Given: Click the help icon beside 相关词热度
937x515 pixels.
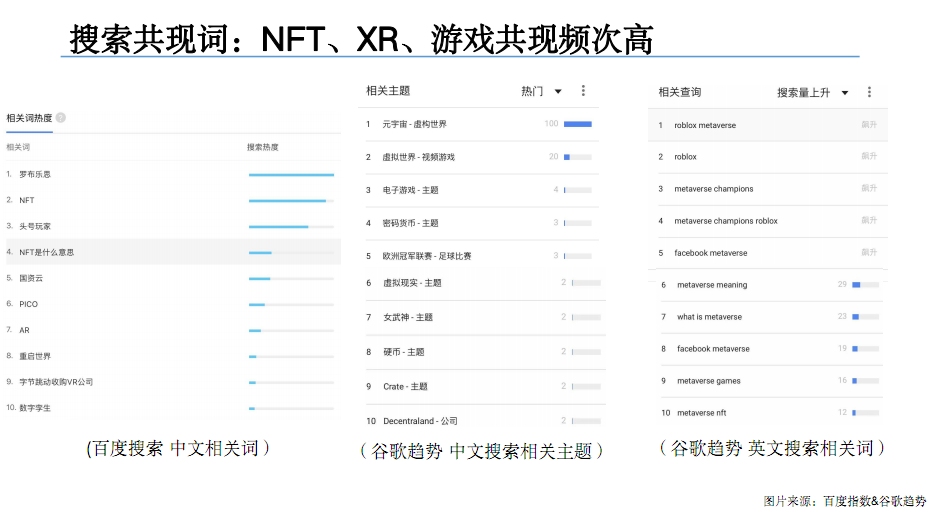Looking at the screenshot, I should tap(61, 118).
